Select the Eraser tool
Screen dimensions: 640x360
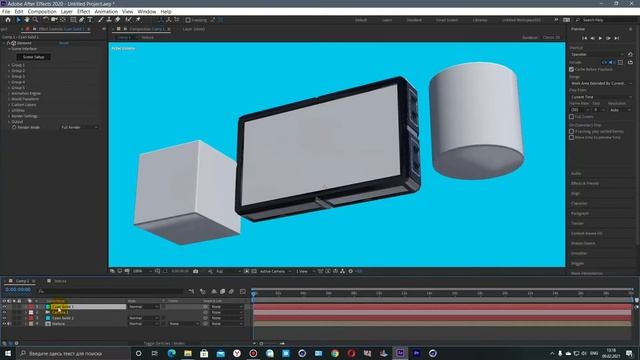tap(118, 20)
